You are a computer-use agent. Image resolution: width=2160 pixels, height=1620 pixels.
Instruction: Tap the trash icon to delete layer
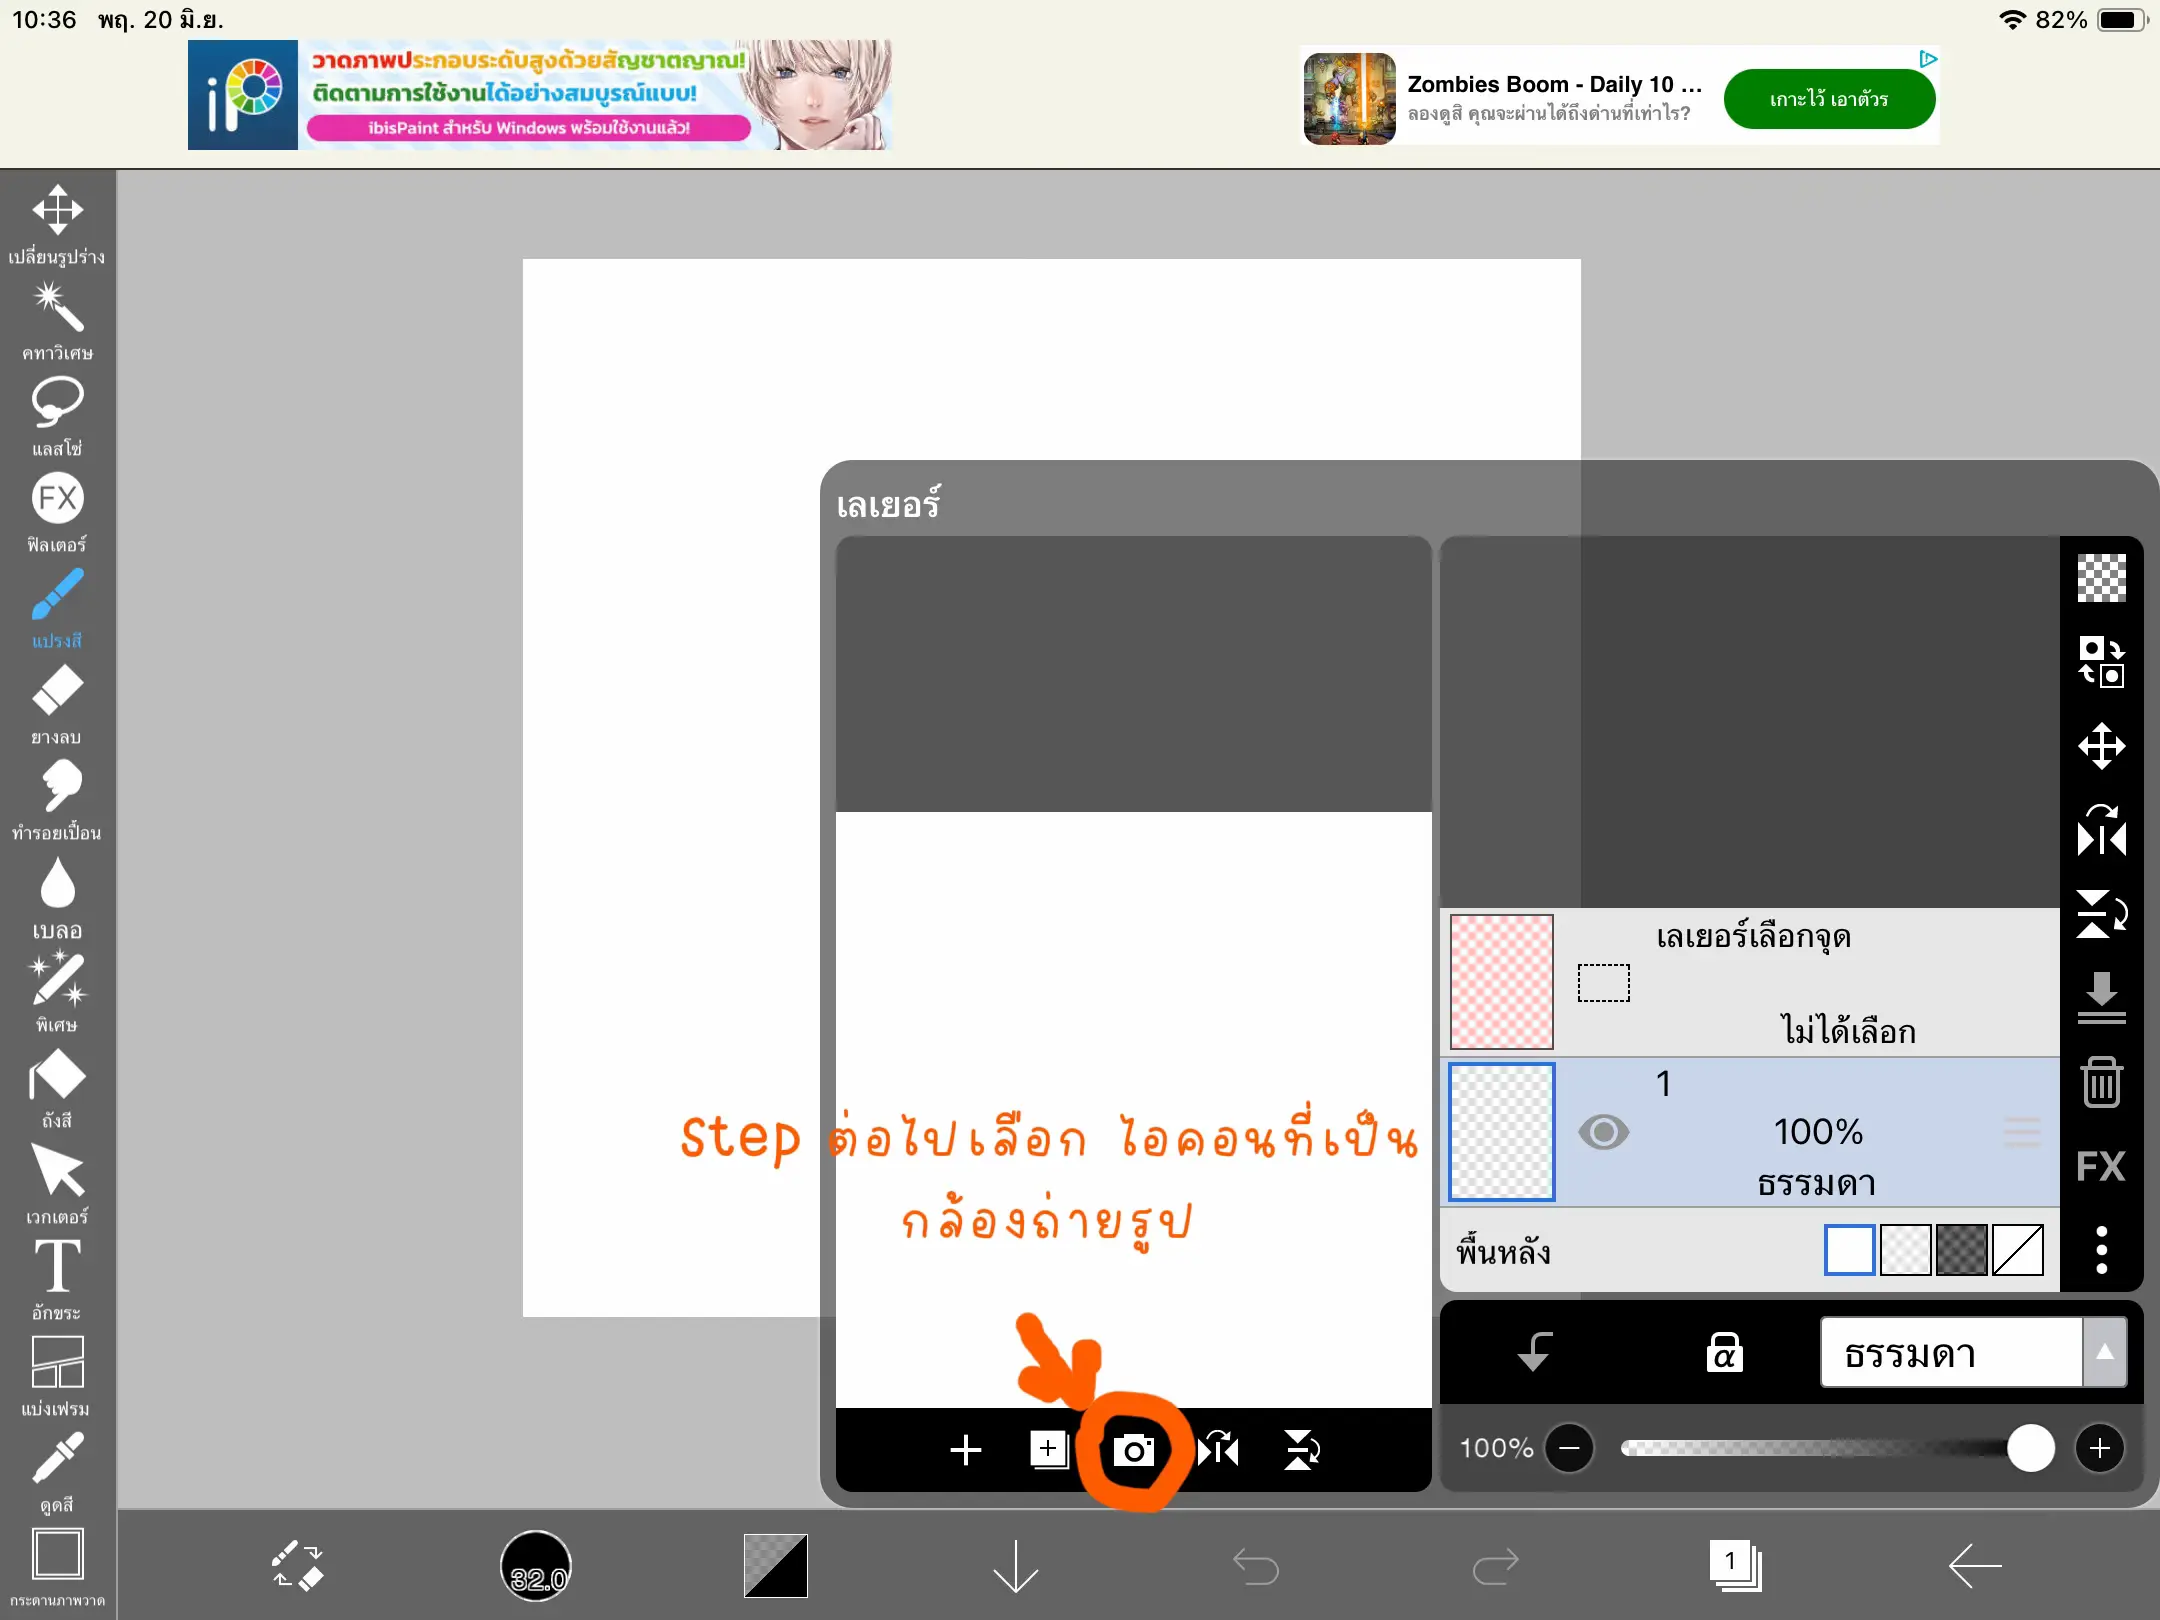(x=2101, y=1082)
